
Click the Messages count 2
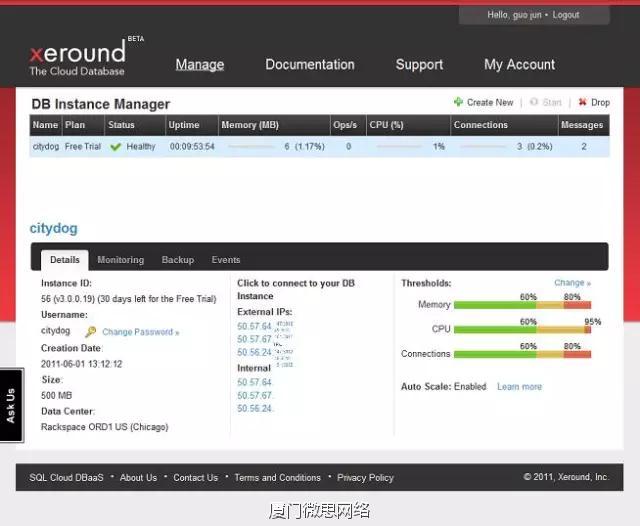(584, 146)
